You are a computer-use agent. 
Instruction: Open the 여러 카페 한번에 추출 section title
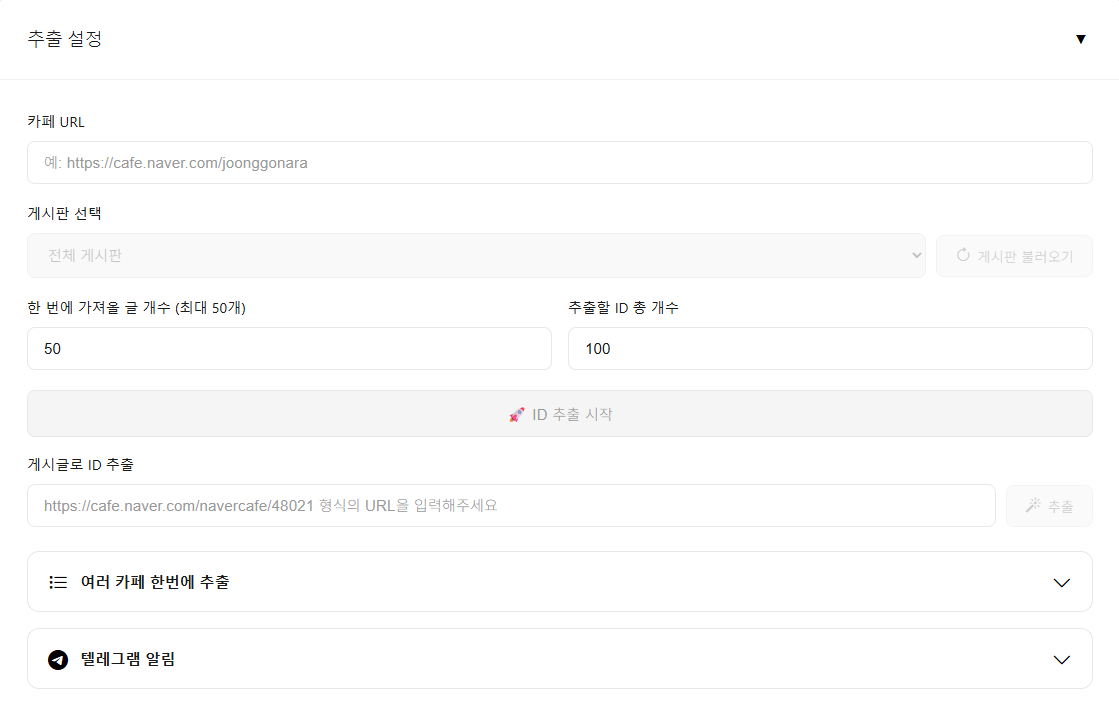point(155,582)
